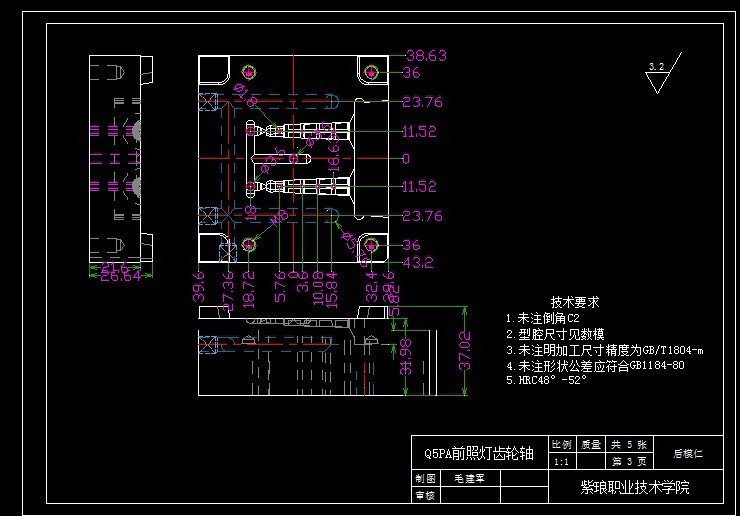Click the drafter name 毛建军
740x516 pixels.
(x=470, y=479)
